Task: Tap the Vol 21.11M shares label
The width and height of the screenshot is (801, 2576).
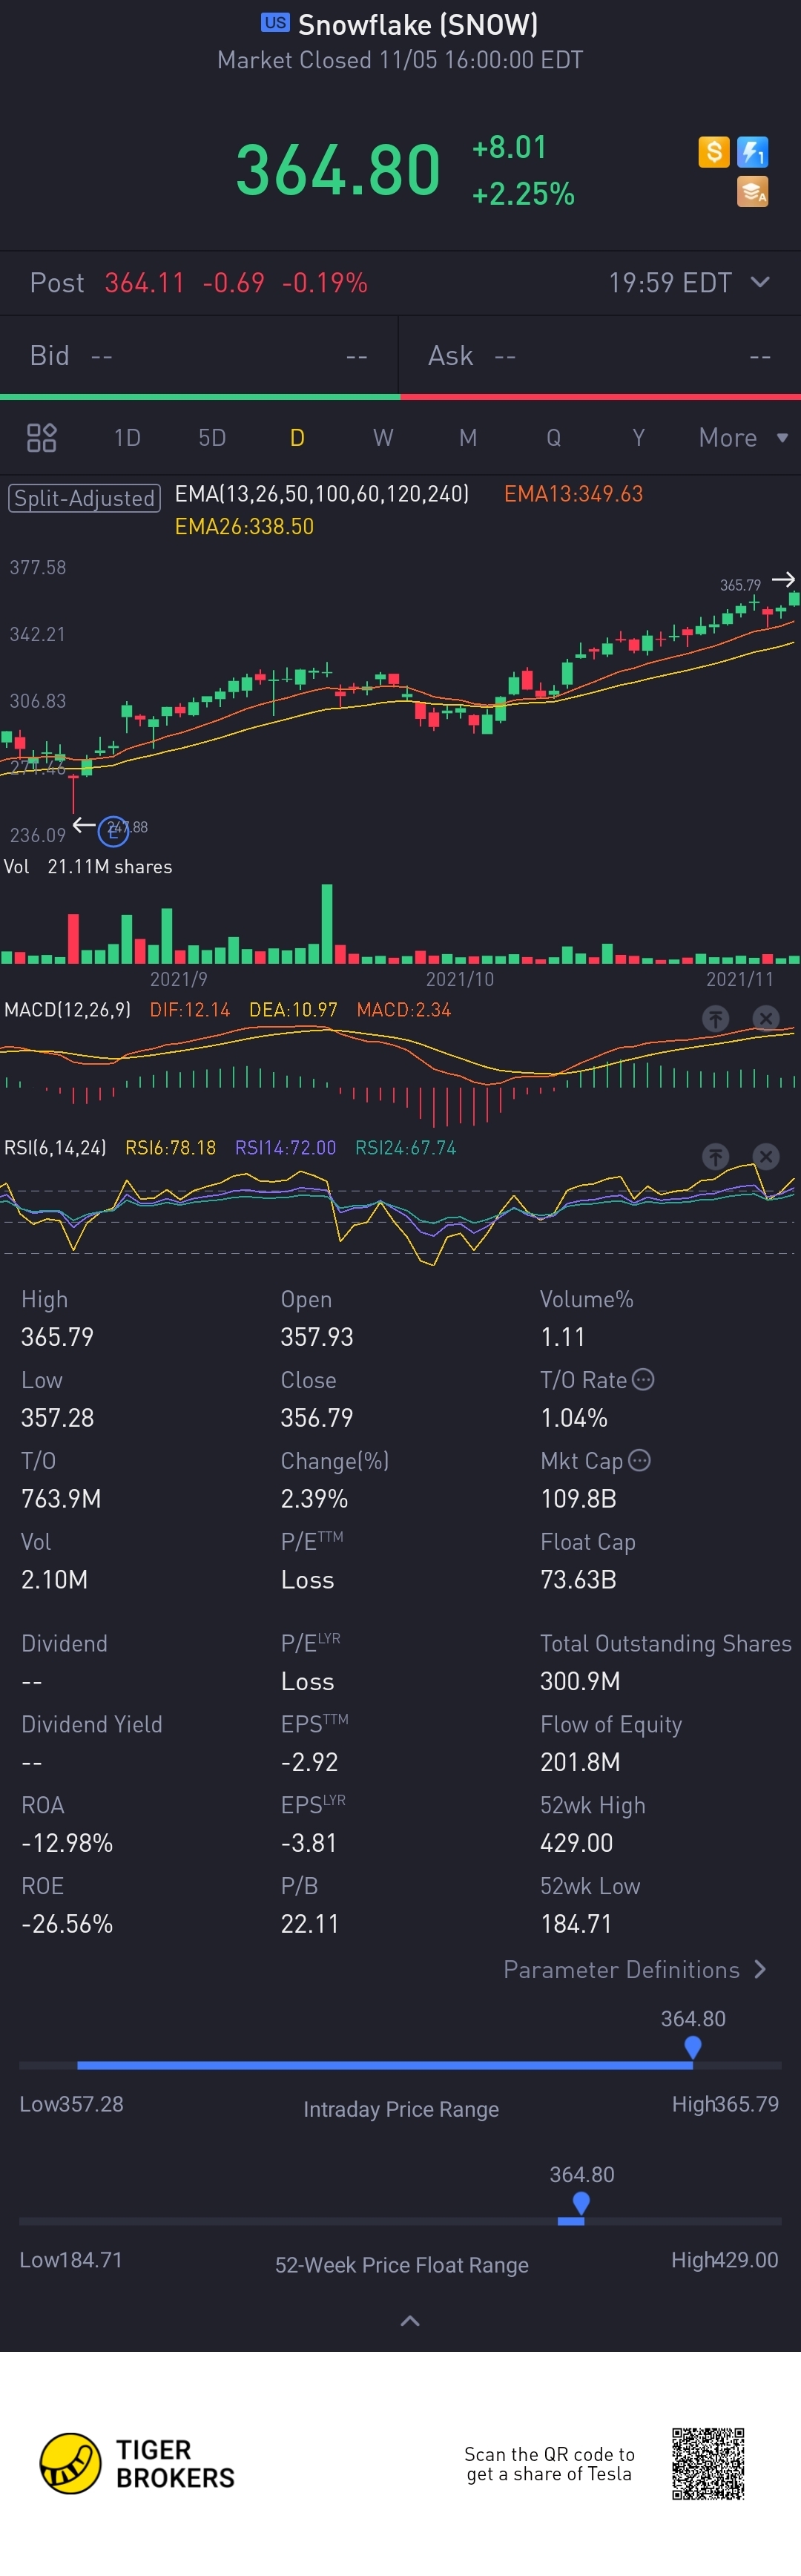Action: (88, 866)
